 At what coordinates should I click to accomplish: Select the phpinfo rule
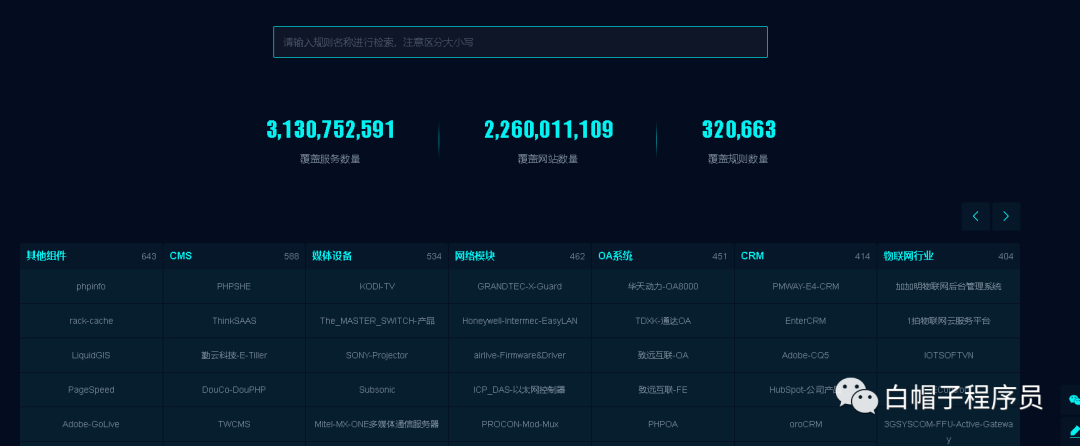coord(91,286)
